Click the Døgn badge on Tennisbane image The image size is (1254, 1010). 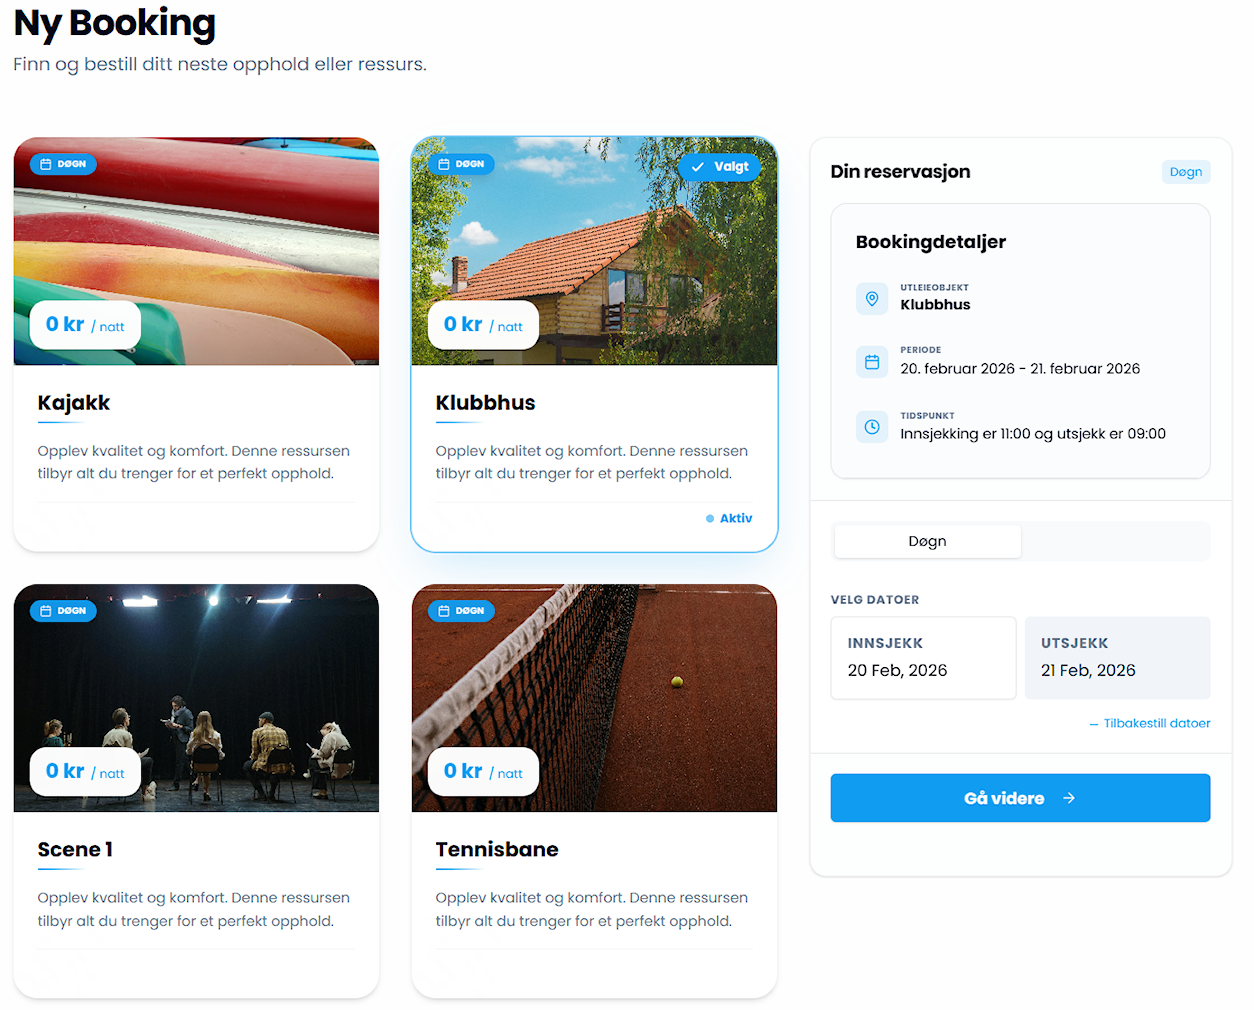click(x=461, y=611)
